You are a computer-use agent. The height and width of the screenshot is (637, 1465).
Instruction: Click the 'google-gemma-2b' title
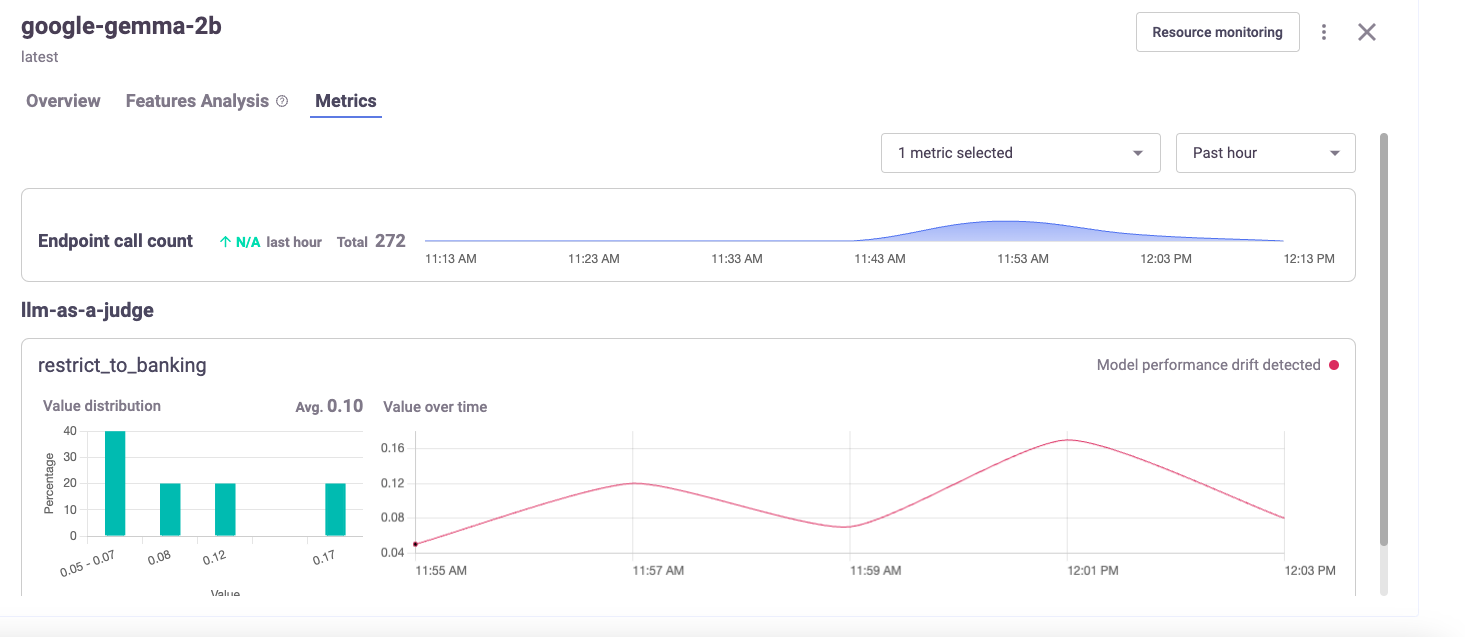(121, 26)
